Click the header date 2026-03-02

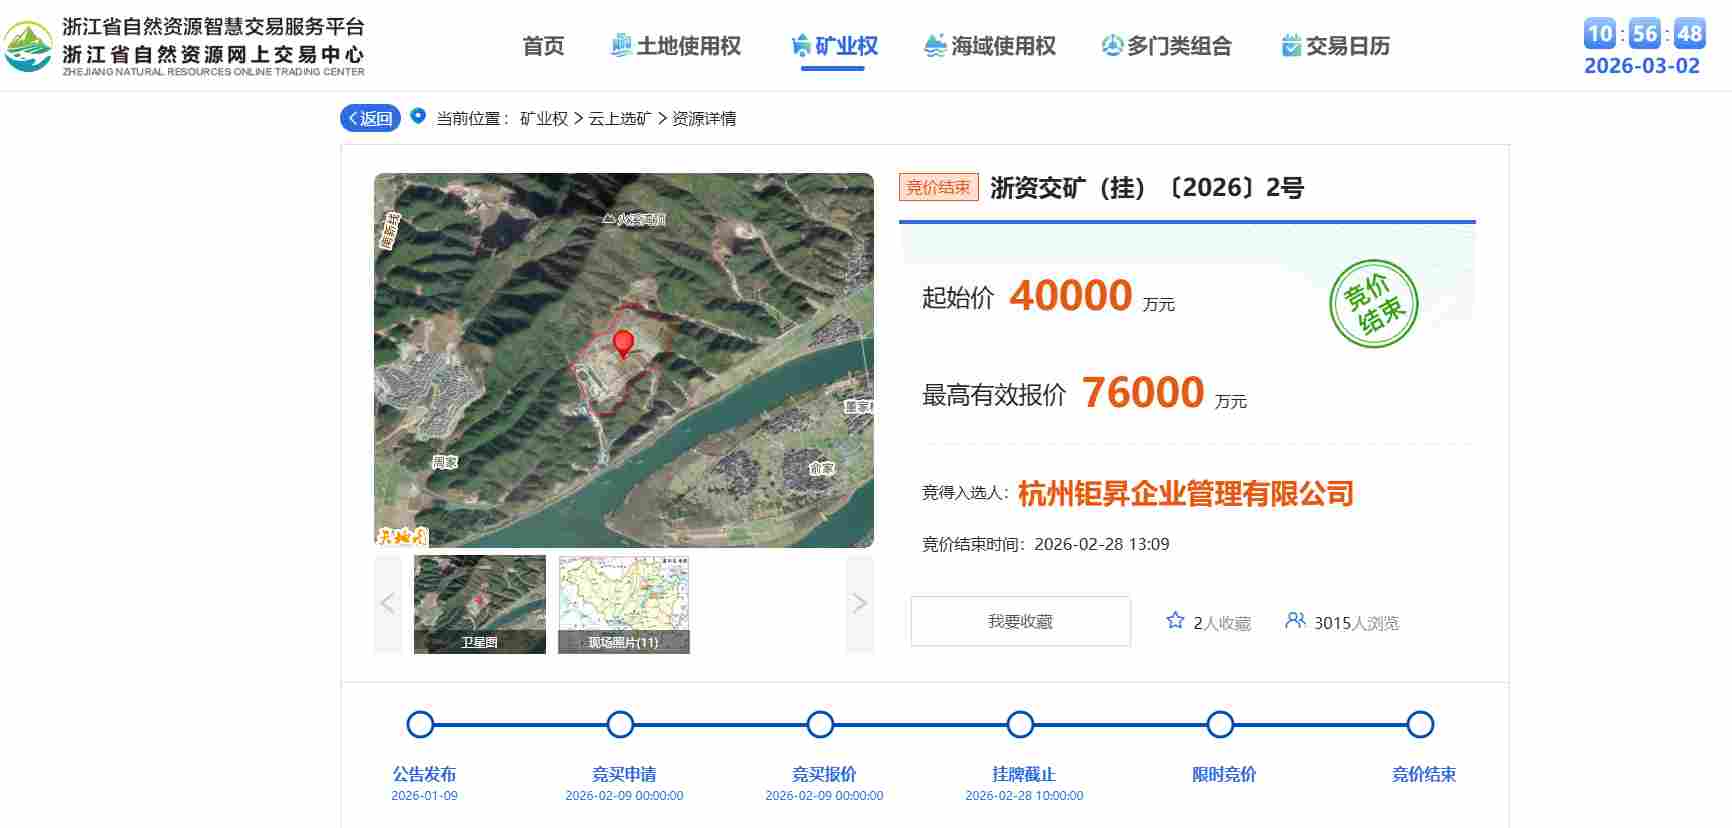1642,66
